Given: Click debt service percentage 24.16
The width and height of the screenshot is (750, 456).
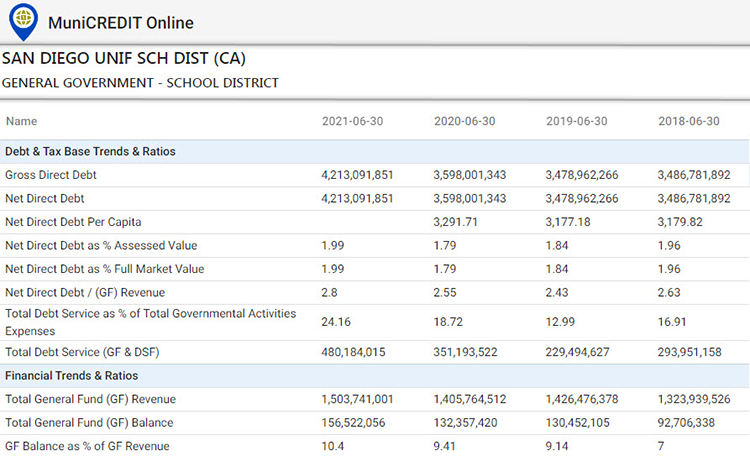Looking at the screenshot, I should pyautogui.click(x=336, y=322).
